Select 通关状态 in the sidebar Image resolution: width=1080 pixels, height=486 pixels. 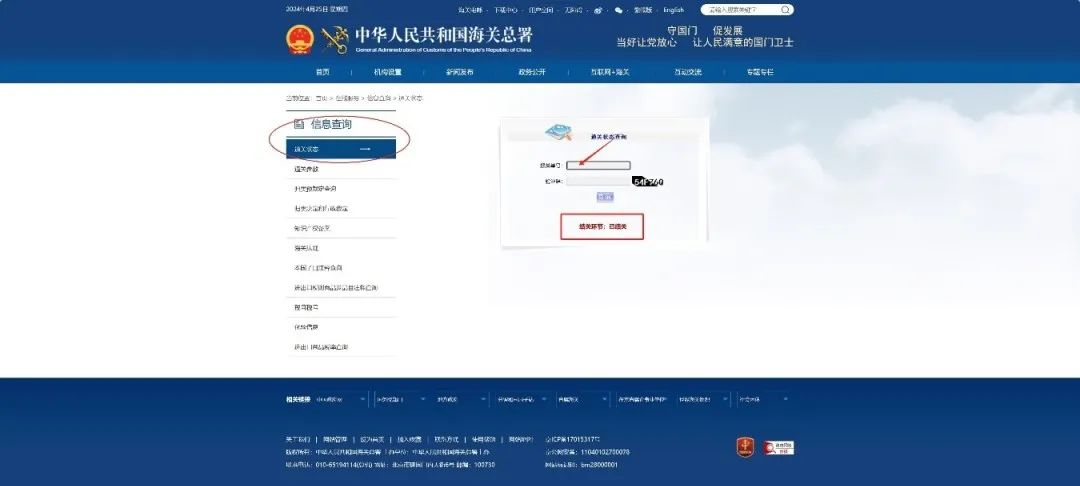pos(341,149)
